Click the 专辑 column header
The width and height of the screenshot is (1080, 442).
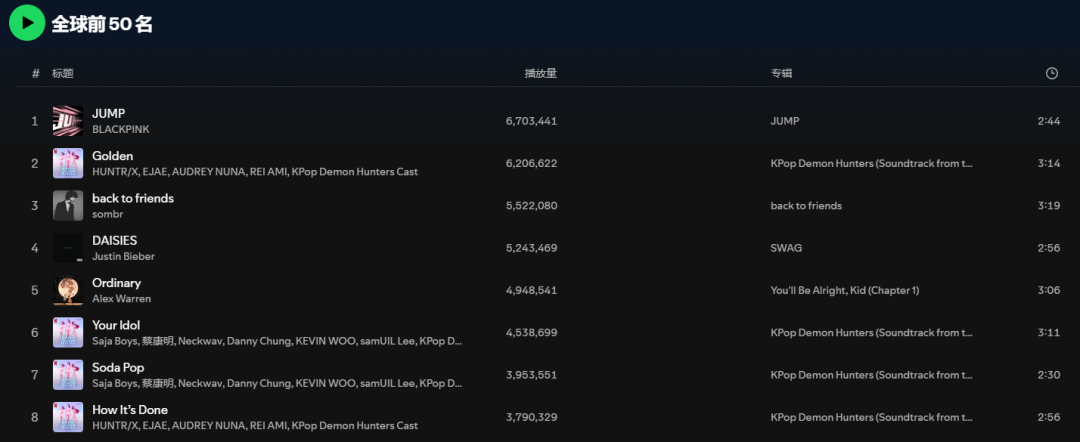(x=781, y=73)
